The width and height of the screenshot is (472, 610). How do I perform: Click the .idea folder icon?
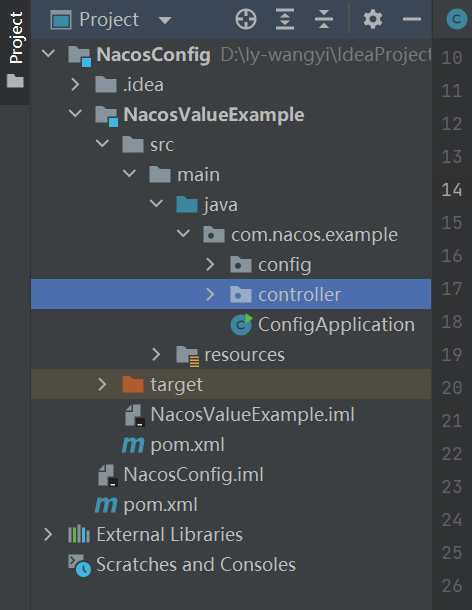point(106,84)
